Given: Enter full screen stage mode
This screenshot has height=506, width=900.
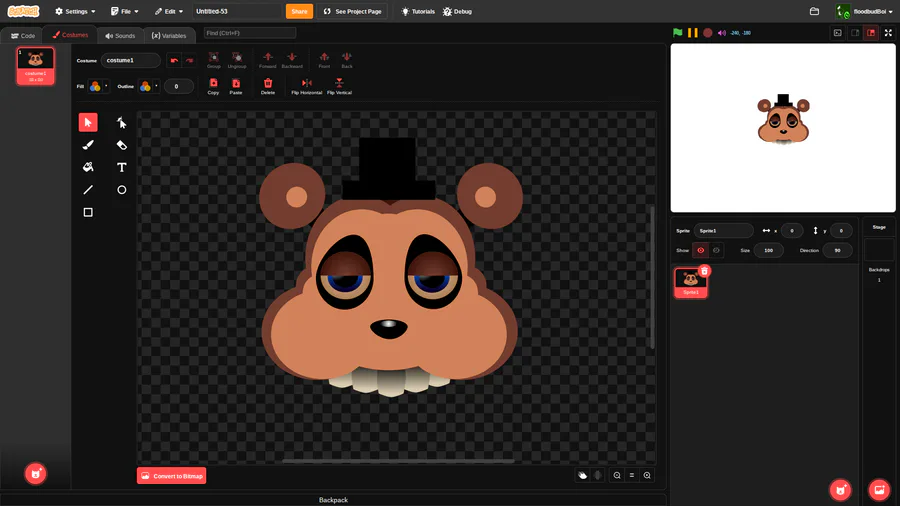Looking at the screenshot, I should (x=888, y=33).
